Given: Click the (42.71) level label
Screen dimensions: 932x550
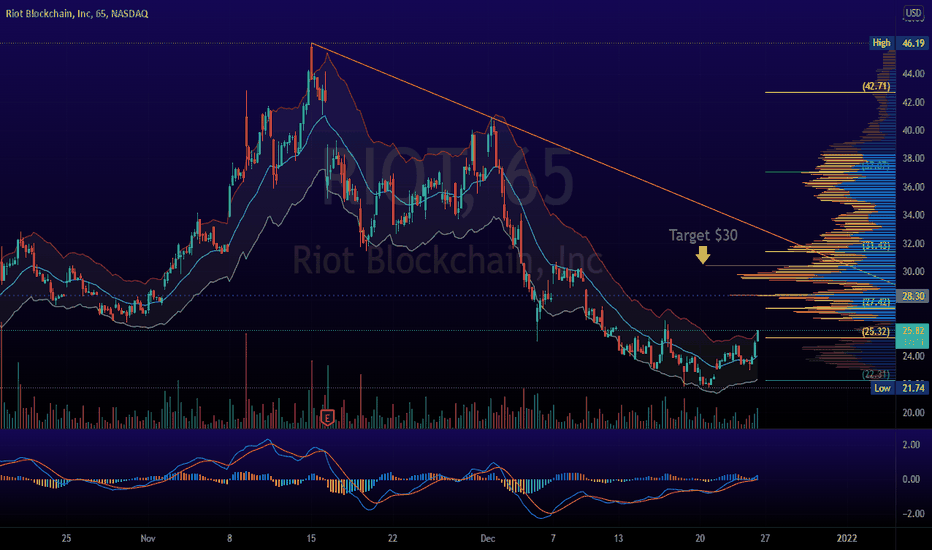Looking at the screenshot, I should (x=877, y=86).
